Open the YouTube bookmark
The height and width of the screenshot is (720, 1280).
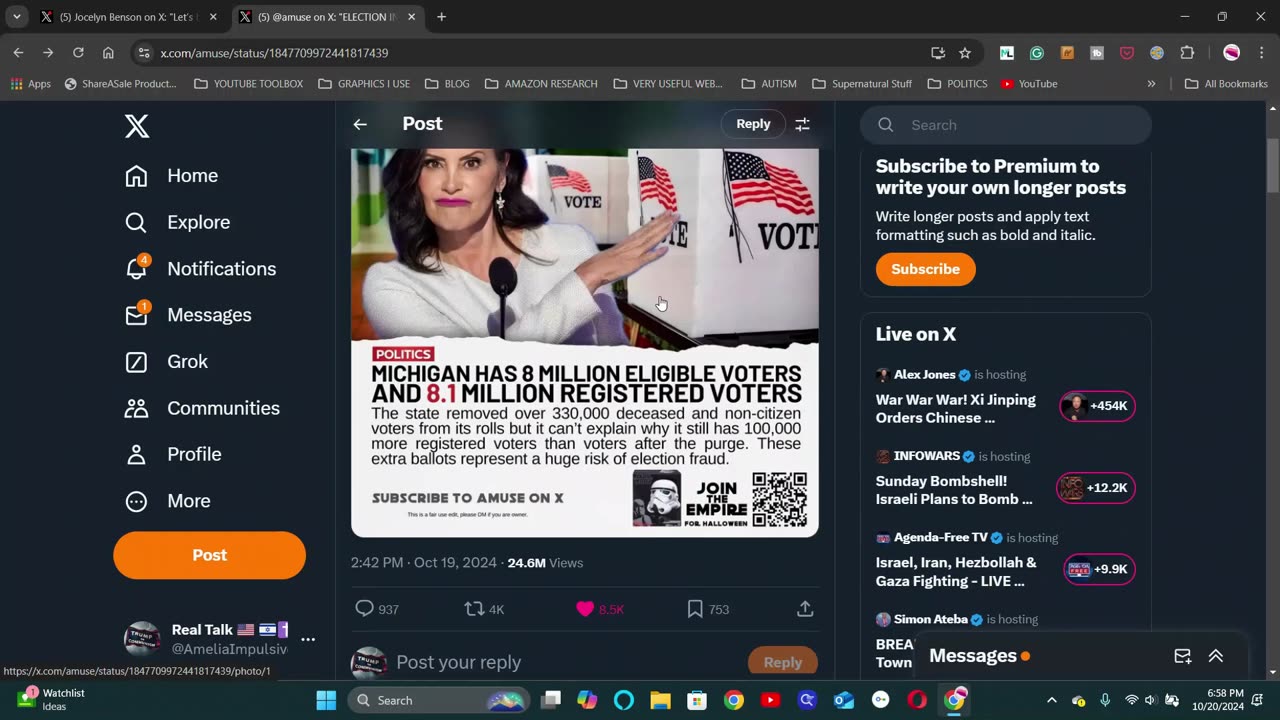tap(1029, 84)
